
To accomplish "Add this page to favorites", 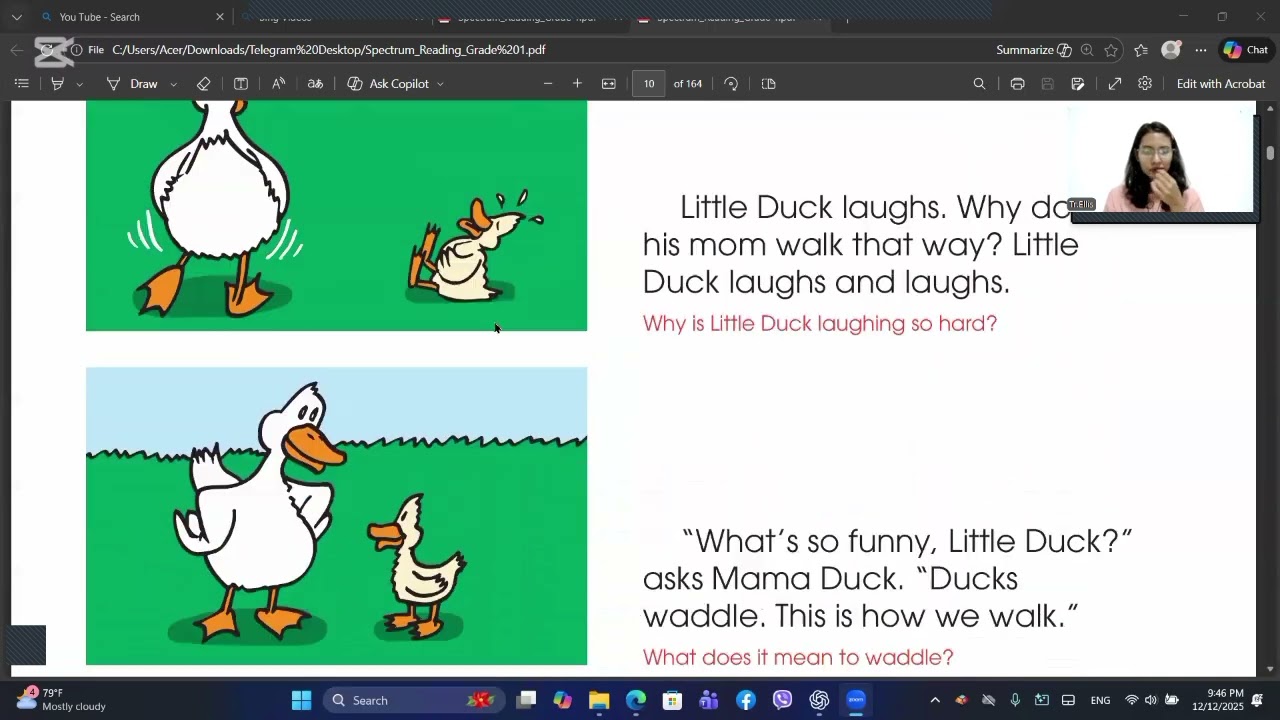I will pos(1111,50).
